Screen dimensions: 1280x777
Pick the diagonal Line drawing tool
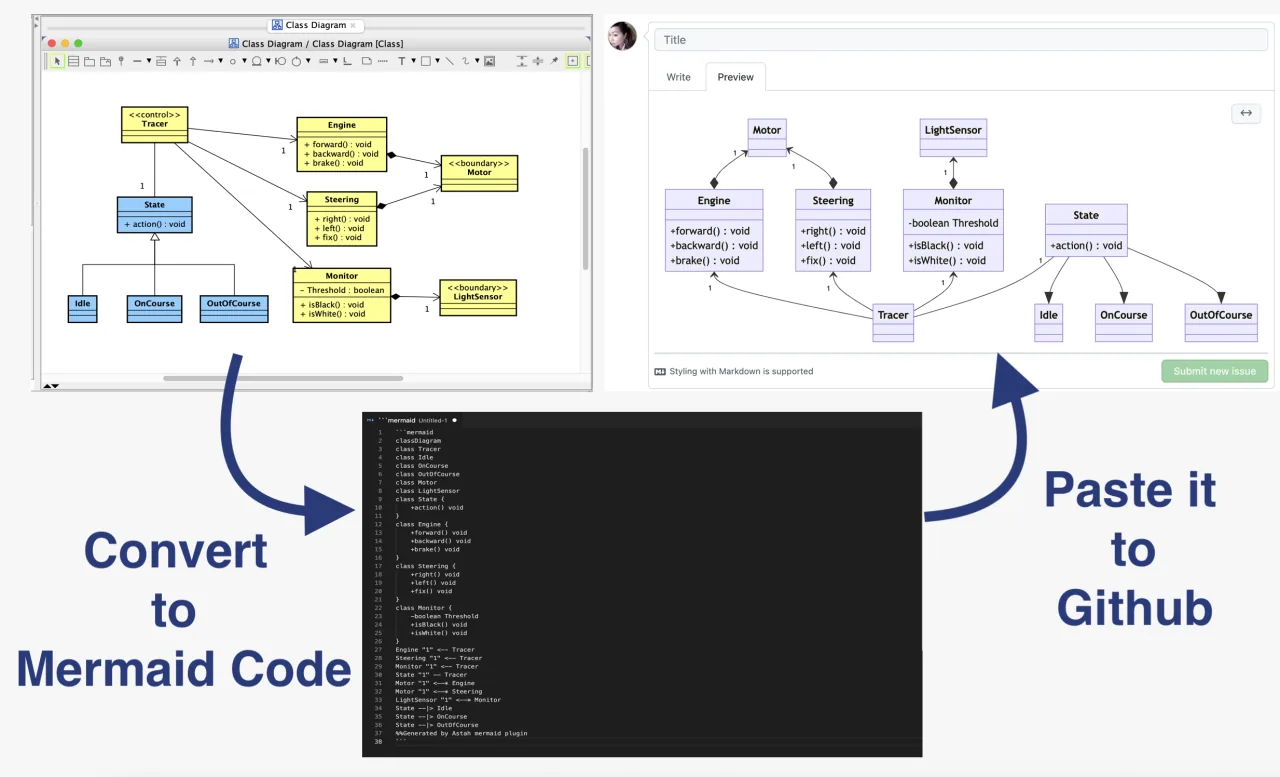pos(449,61)
